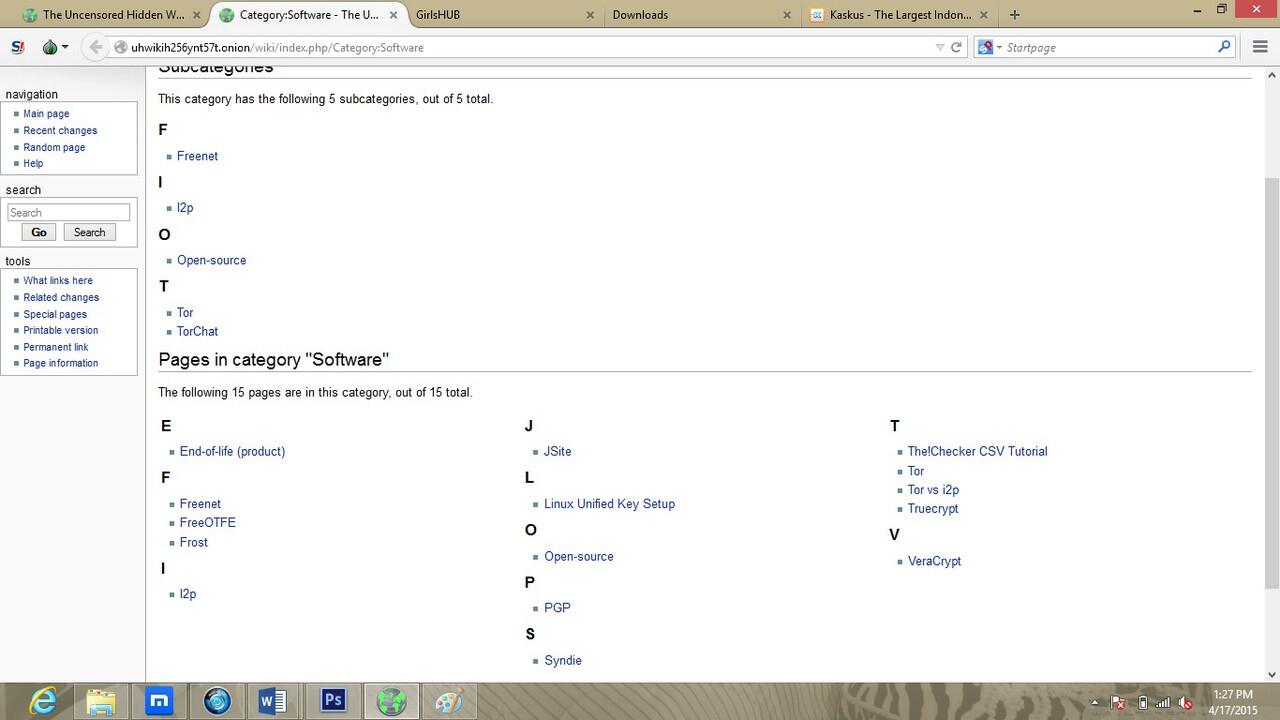Open a new tab with plus button

point(1014,15)
